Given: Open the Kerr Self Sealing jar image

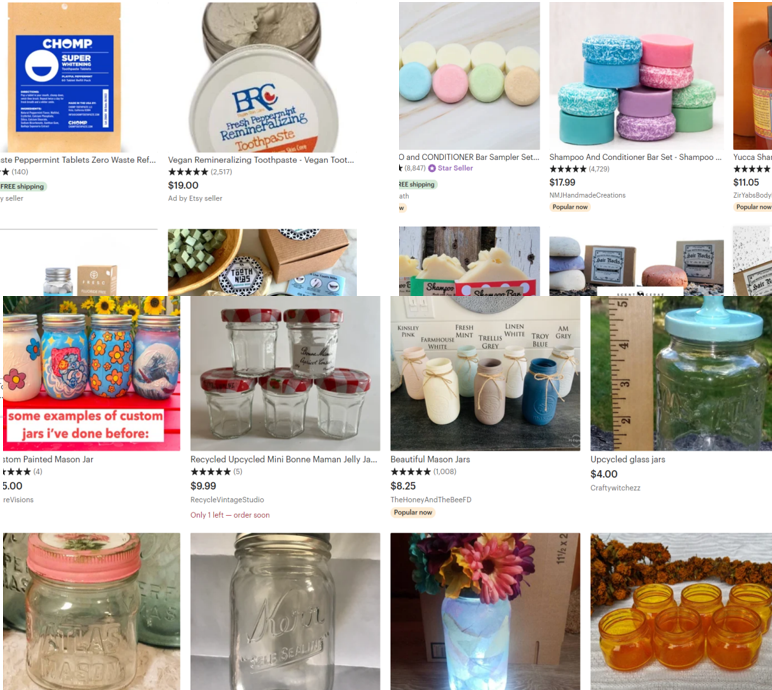Looking at the screenshot, I should coord(285,611).
